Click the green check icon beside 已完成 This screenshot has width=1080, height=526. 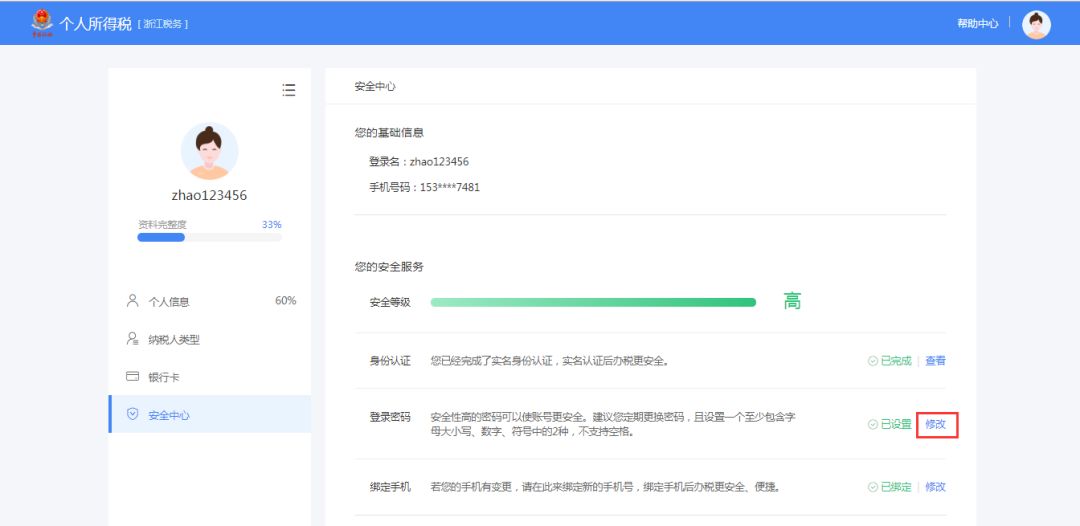click(872, 361)
